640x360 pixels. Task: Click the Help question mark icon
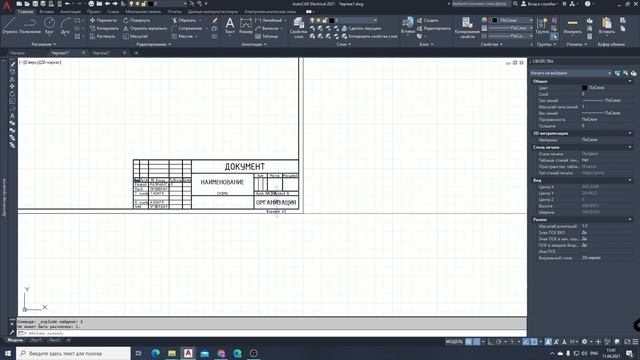point(587,4)
